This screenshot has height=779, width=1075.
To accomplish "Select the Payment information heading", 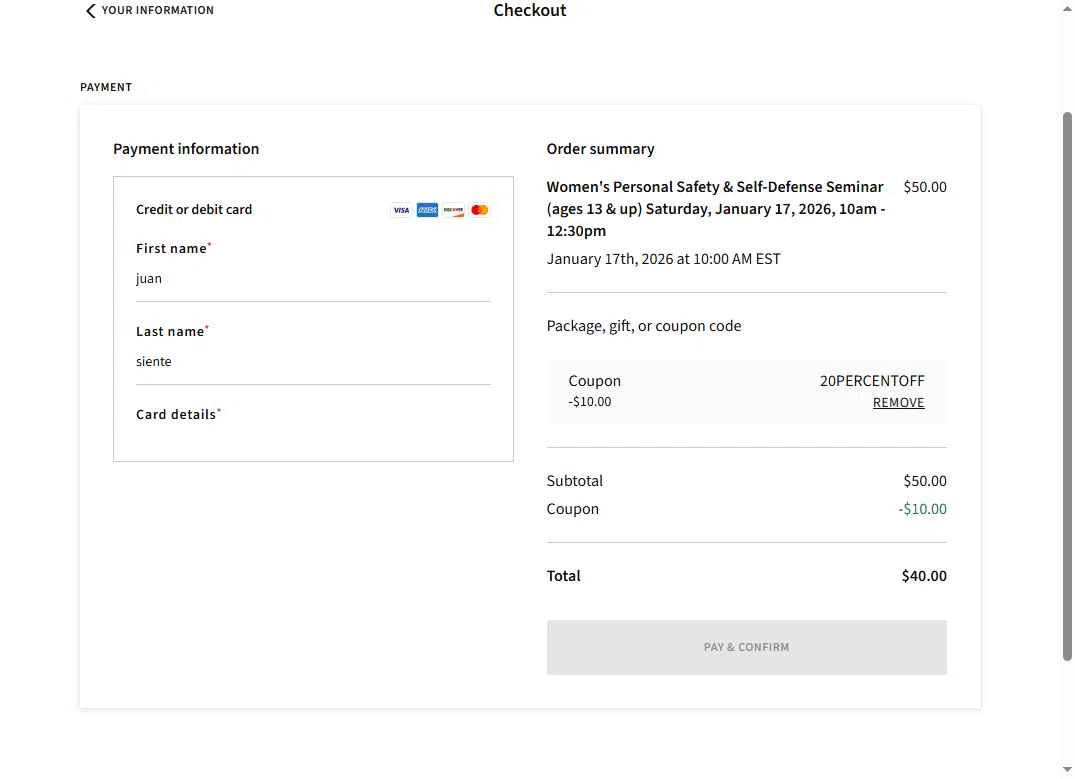I will pos(186,149).
